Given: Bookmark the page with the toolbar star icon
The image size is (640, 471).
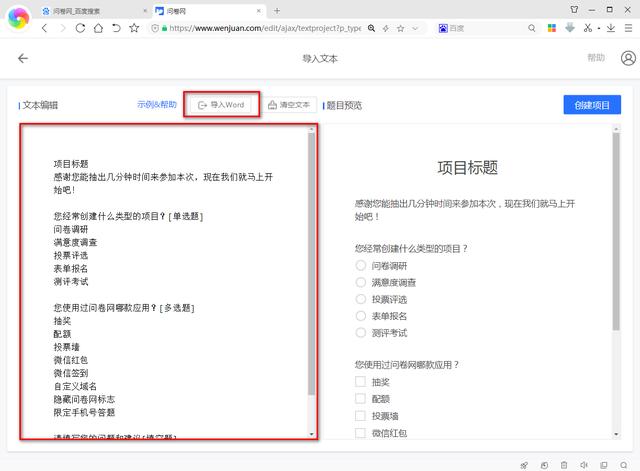Looking at the screenshot, I should (x=134, y=28).
